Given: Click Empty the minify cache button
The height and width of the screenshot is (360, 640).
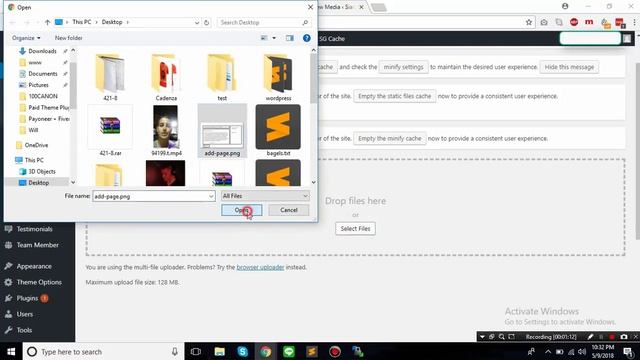Looking at the screenshot, I should point(389,139).
